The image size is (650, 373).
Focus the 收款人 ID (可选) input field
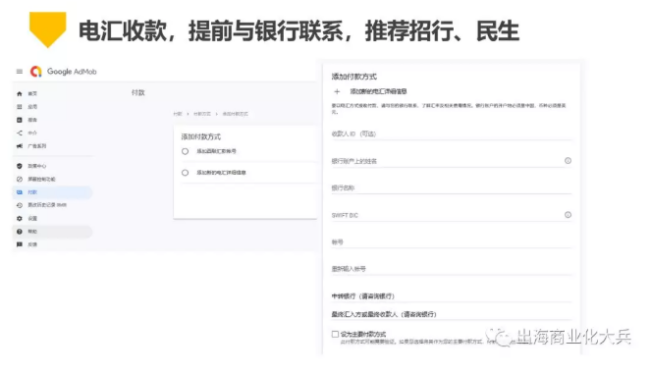[451, 134]
